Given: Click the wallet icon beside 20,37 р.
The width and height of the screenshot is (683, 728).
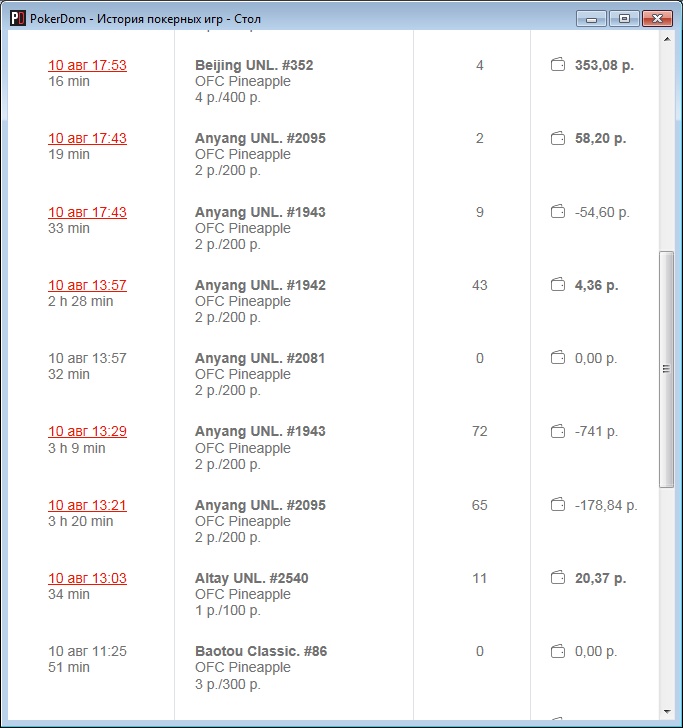Looking at the screenshot, I should tap(558, 578).
